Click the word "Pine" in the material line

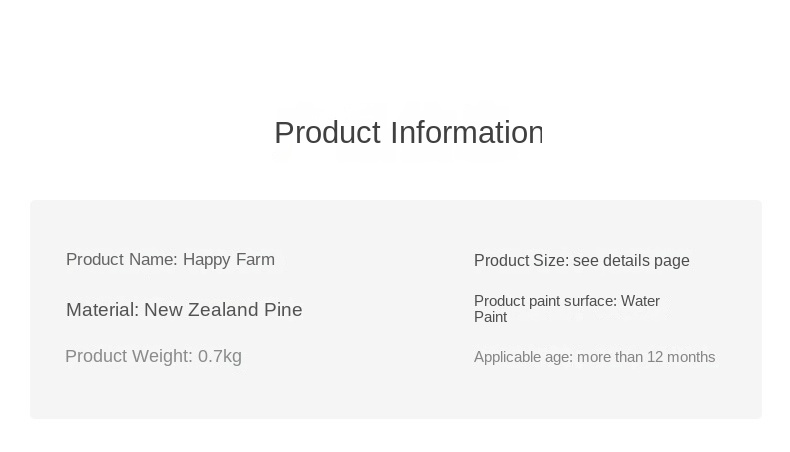tap(283, 310)
